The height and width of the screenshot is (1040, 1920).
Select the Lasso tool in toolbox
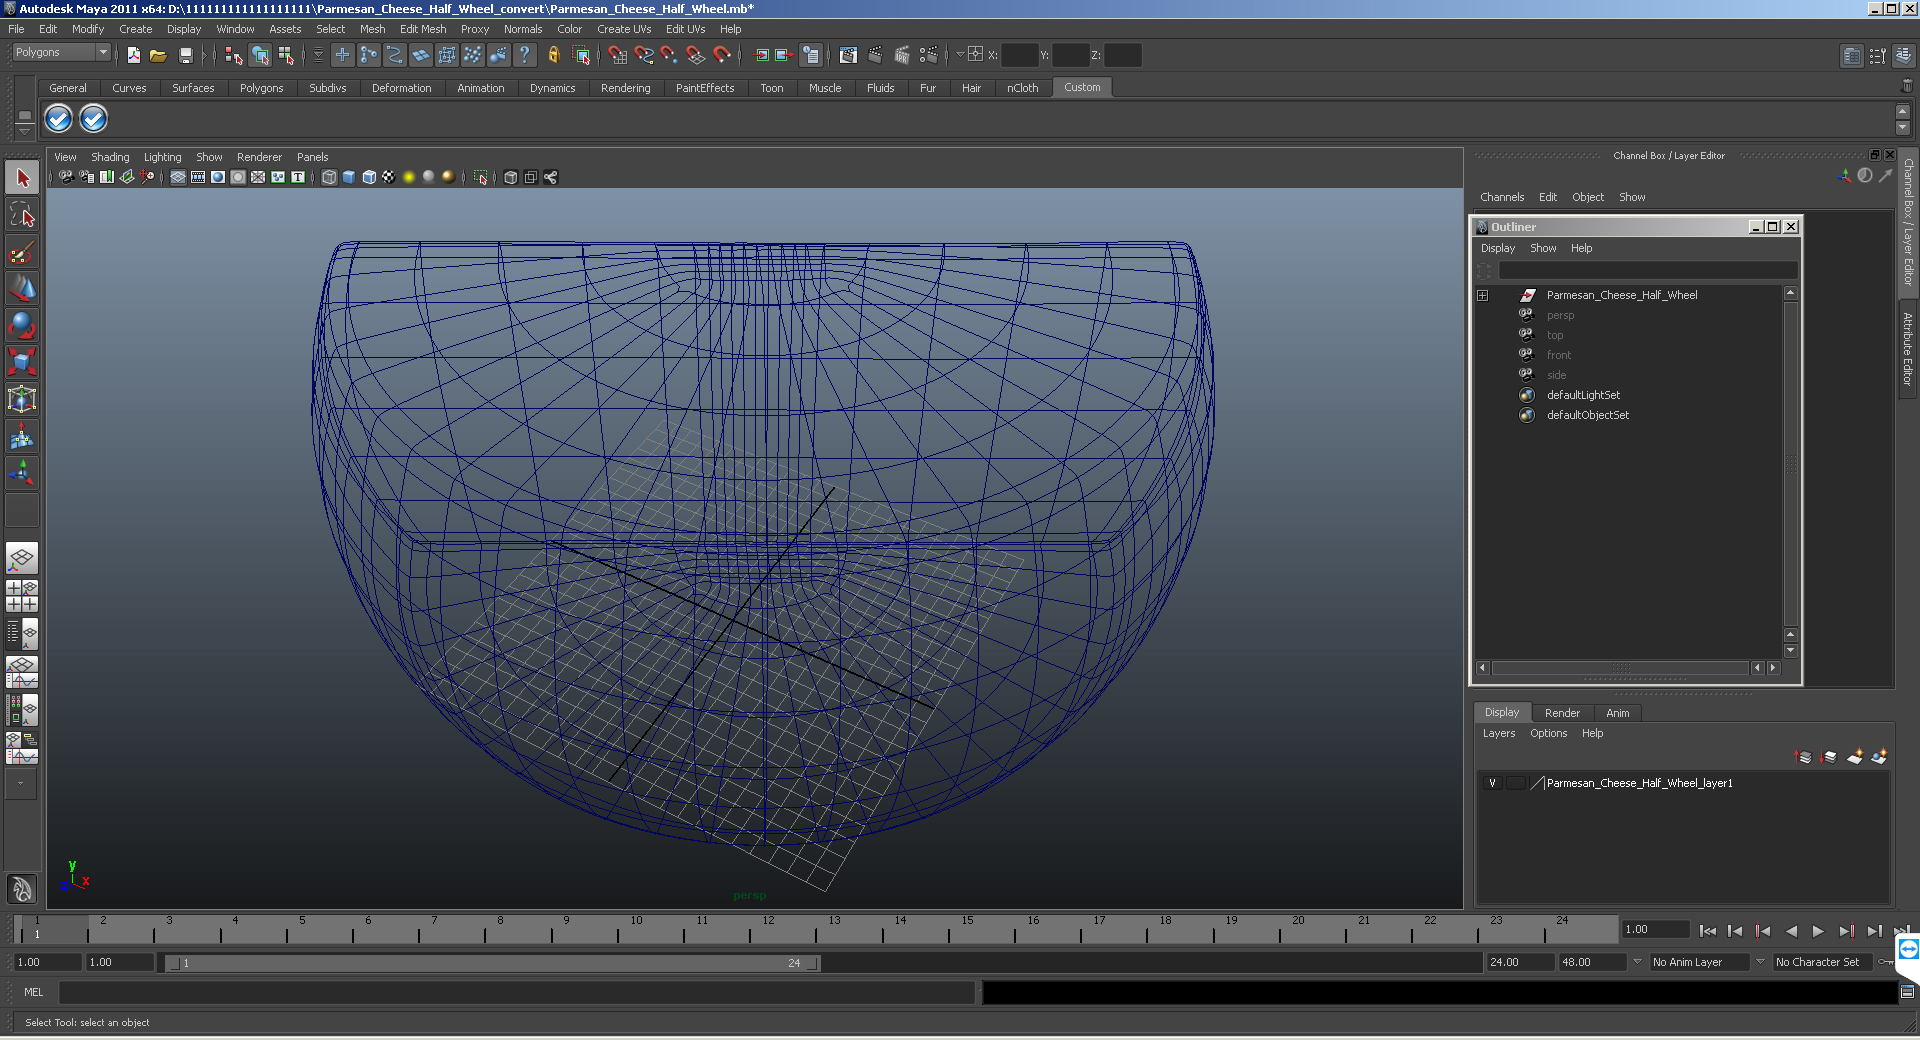[x=22, y=215]
